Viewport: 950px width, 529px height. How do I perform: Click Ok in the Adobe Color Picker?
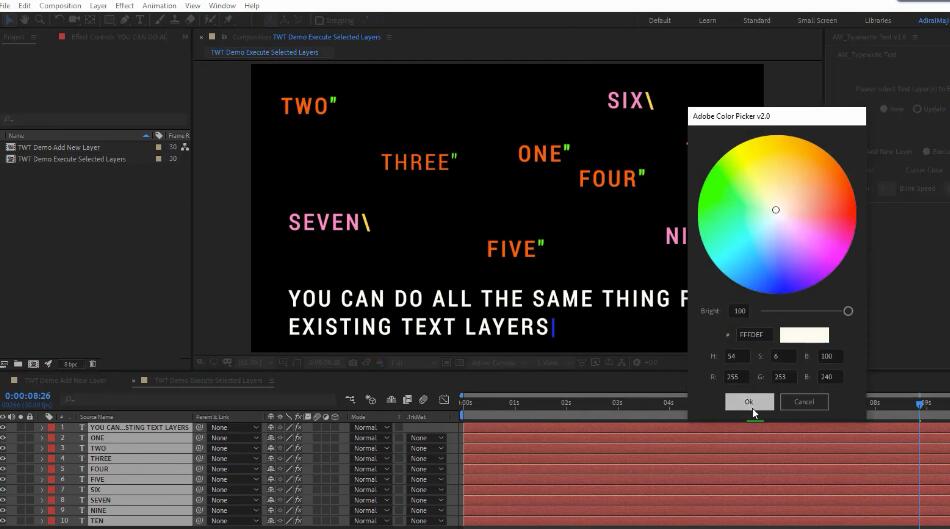coord(749,402)
